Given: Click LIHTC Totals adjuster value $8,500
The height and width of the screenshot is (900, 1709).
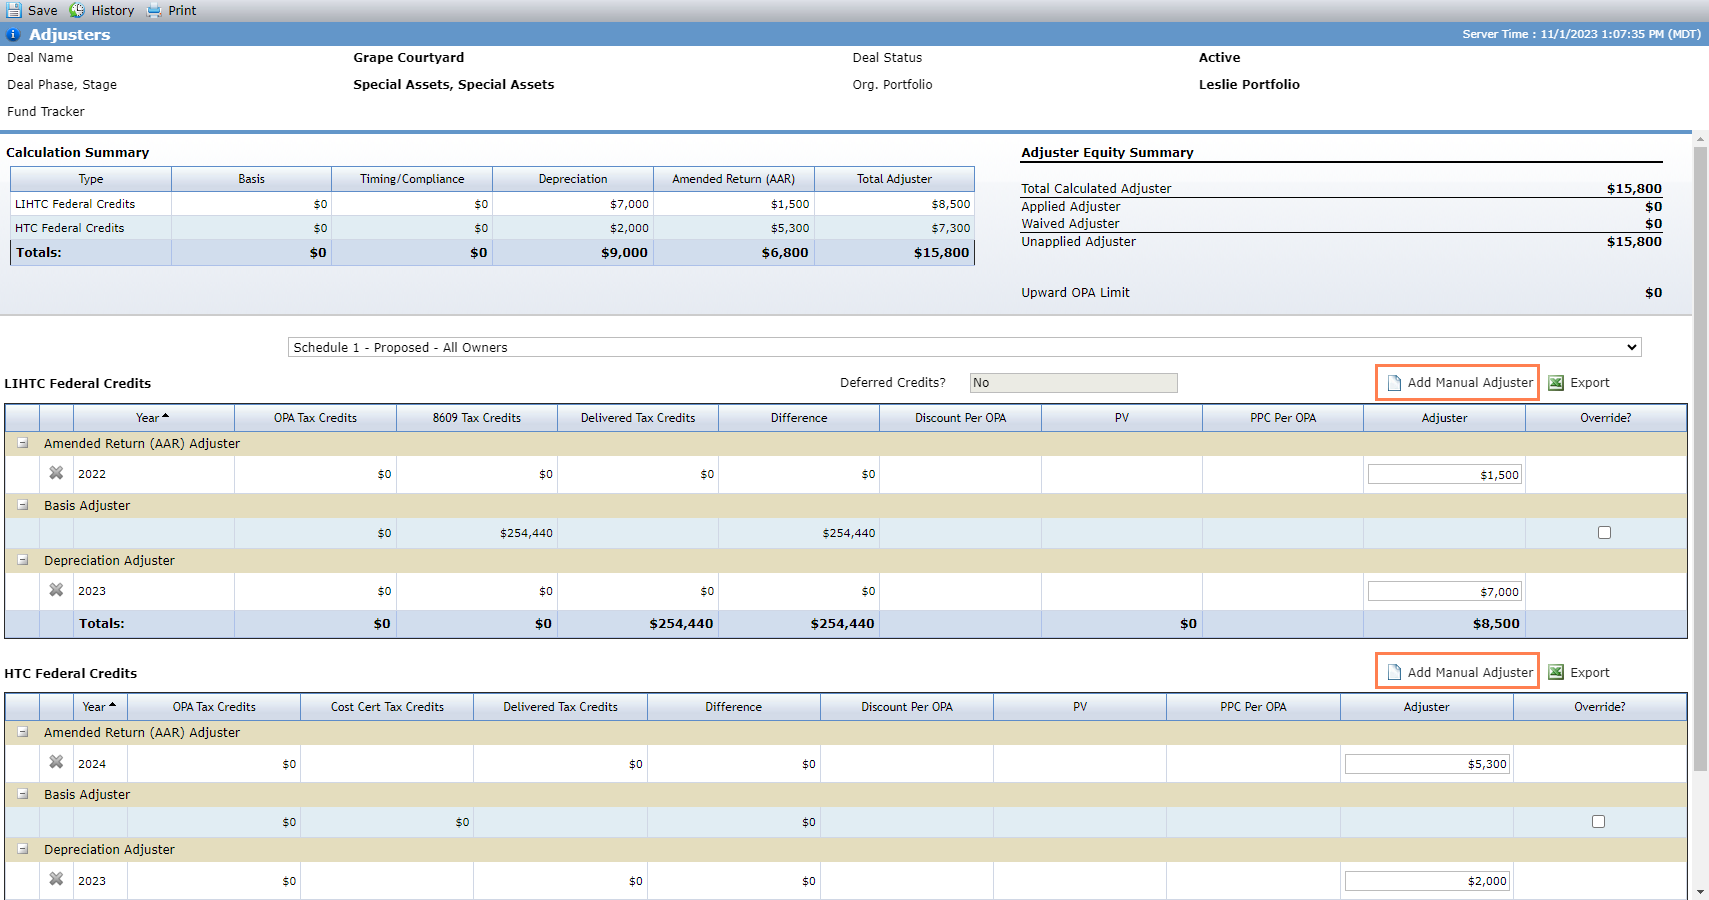Looking at the screenshot, I should tap(1496, 623).
